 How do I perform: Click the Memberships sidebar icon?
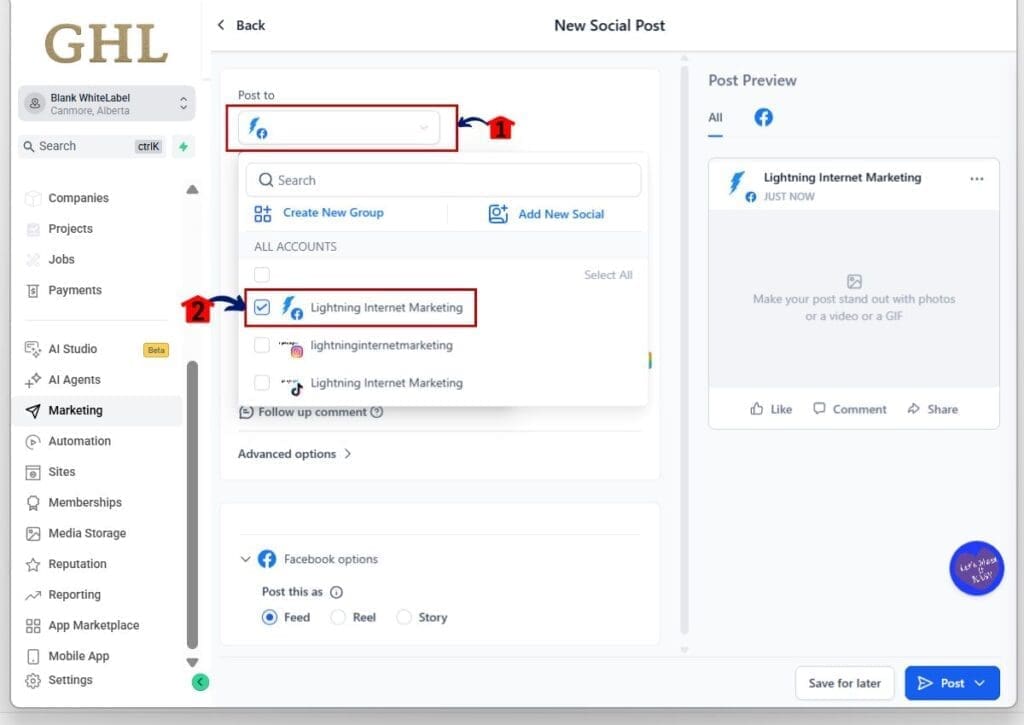(x=33, y=503)
